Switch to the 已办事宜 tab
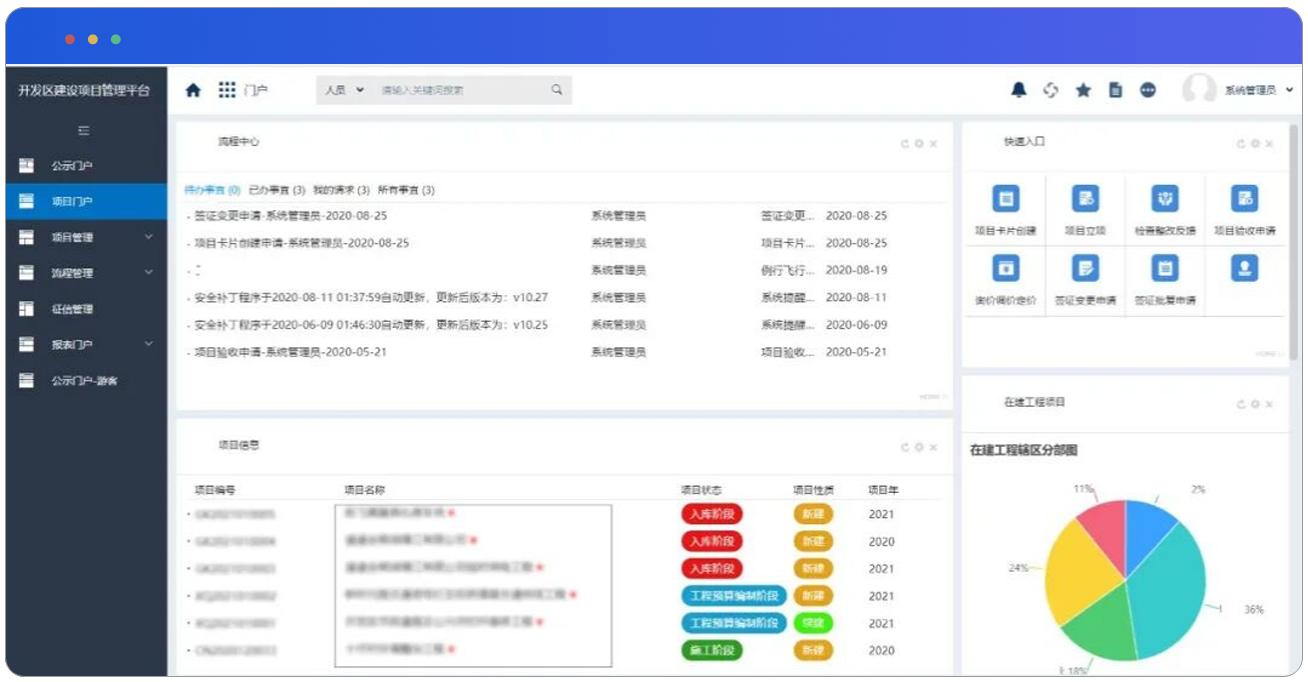This screenshot has height=682, width=1308. click(x=276, y=190)
